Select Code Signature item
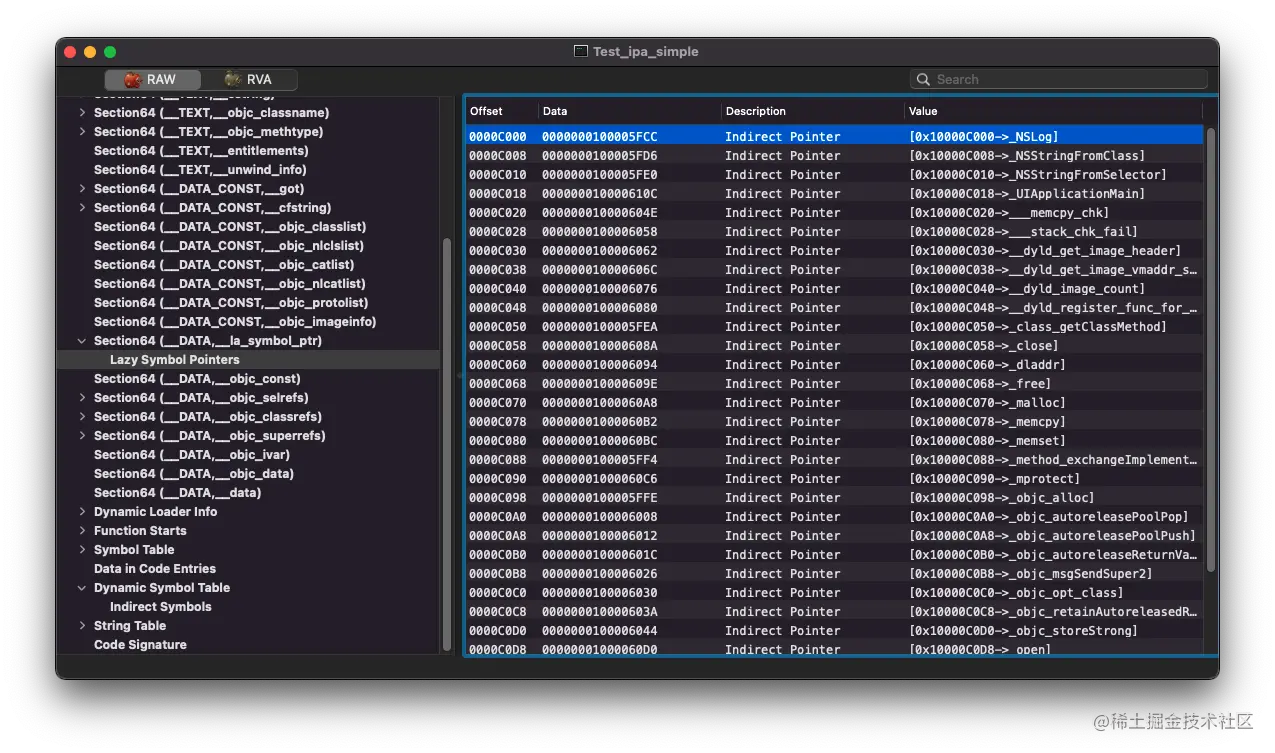The image size is (1275, 753). pos(140,645)
